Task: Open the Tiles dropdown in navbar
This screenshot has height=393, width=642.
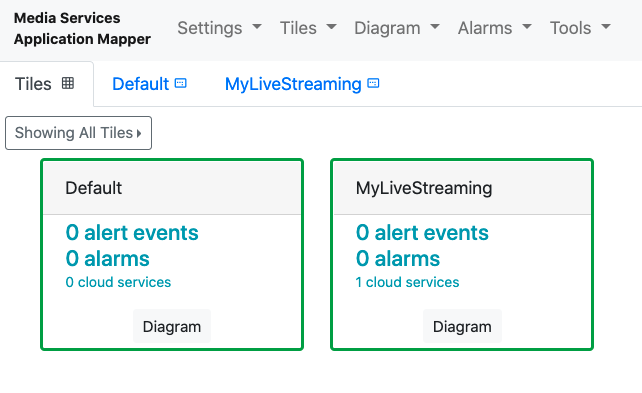Action: pyautogui.click(x=308, y=28)
